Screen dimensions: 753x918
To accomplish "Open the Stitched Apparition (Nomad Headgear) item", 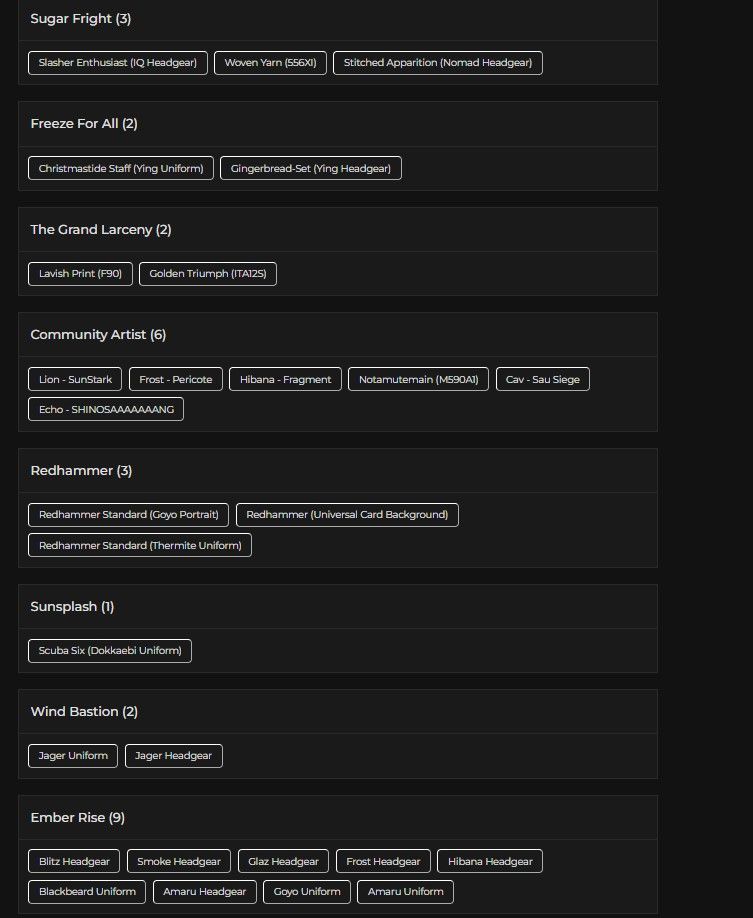I will (x=438, y=62).
